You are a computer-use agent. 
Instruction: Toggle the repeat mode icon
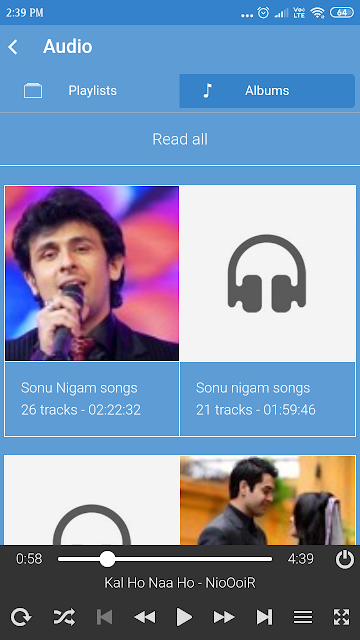[20, 617]
